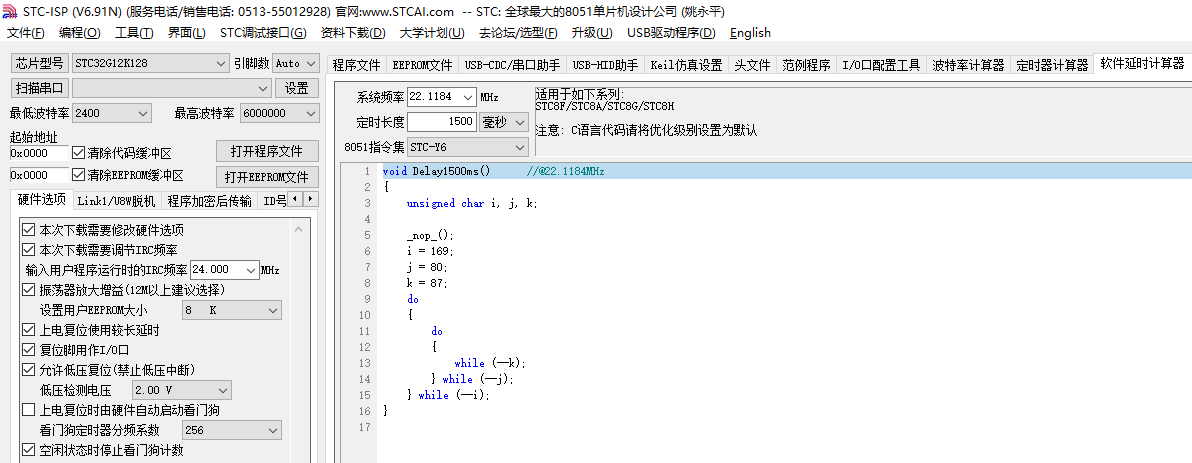This screenshot has width=1192, height=463.
Task: Open the 资料下载(D) menu
Action: click(353, 33)
